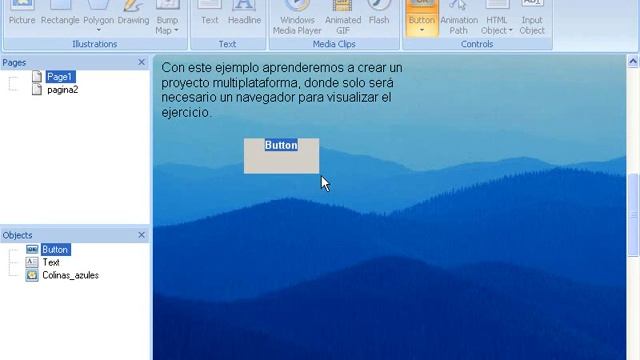Open the Polygon dropdown arrow

pyautogui.click(x=98, y=30)
